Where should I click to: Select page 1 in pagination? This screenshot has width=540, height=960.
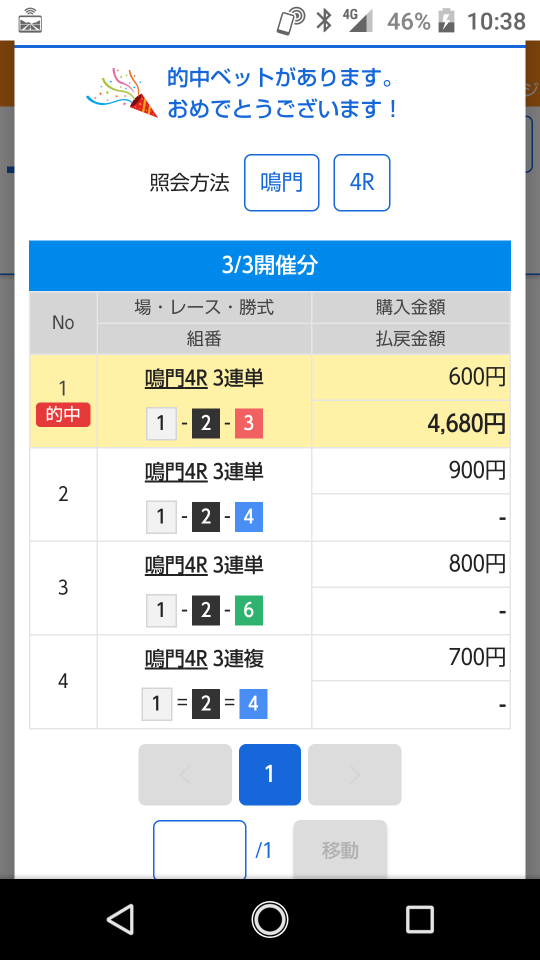click(x=269, y=774)
